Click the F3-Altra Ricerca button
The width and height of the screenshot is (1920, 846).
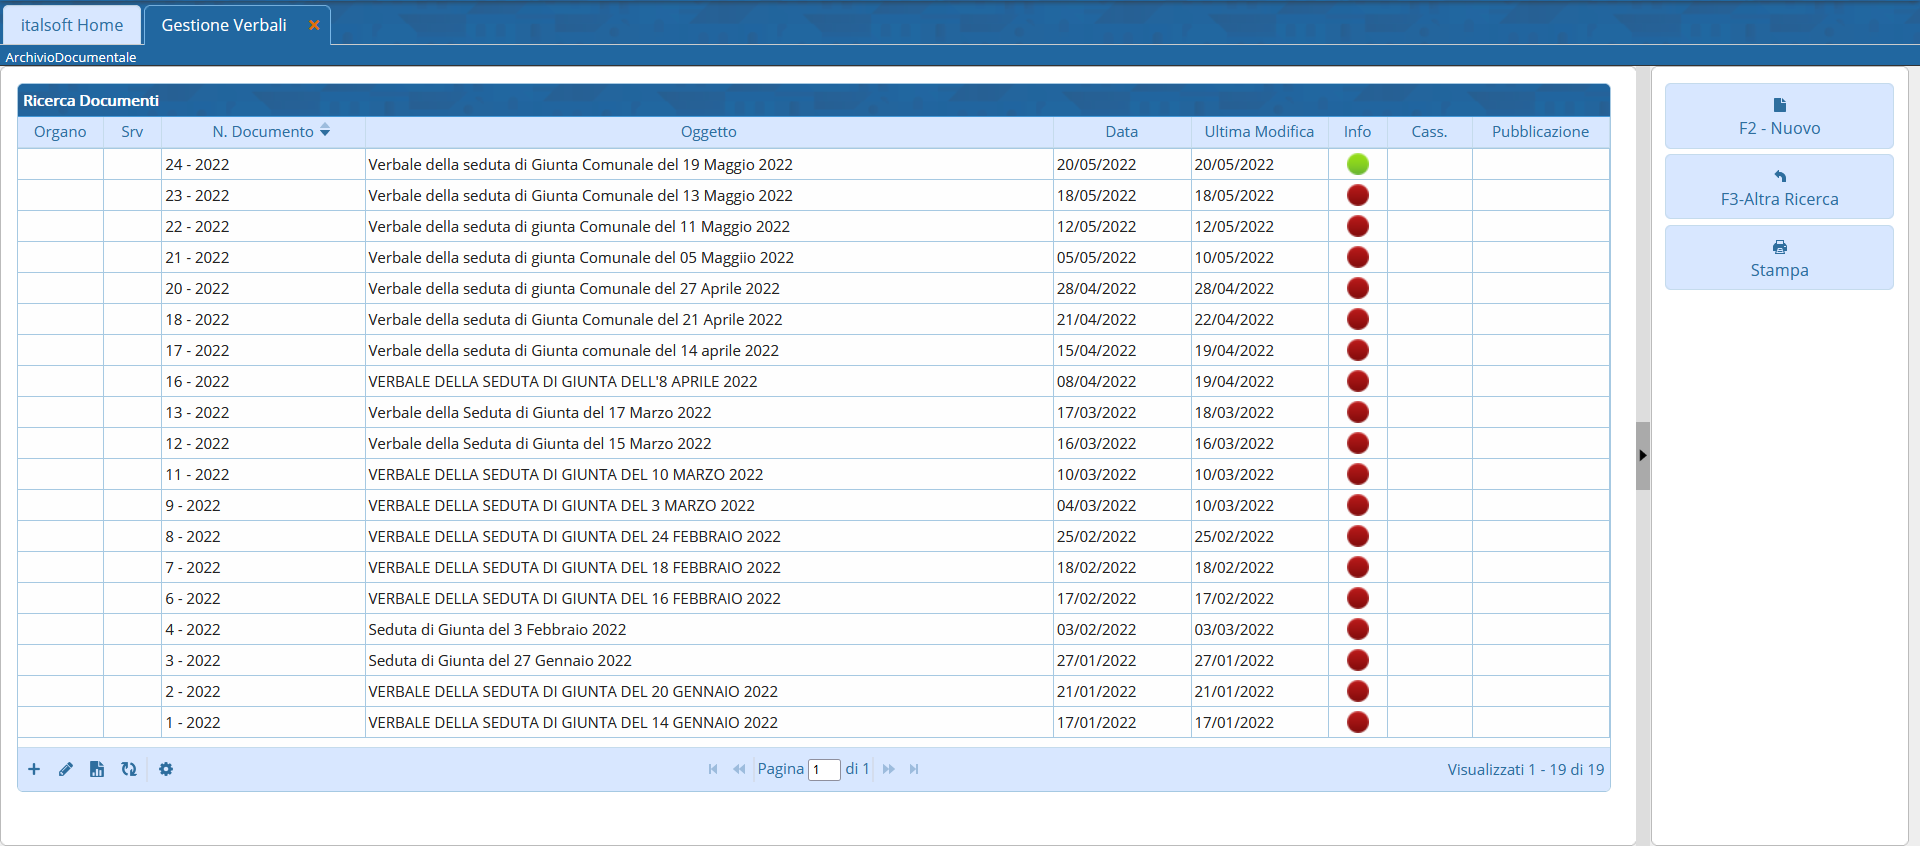click(1778, 187)
